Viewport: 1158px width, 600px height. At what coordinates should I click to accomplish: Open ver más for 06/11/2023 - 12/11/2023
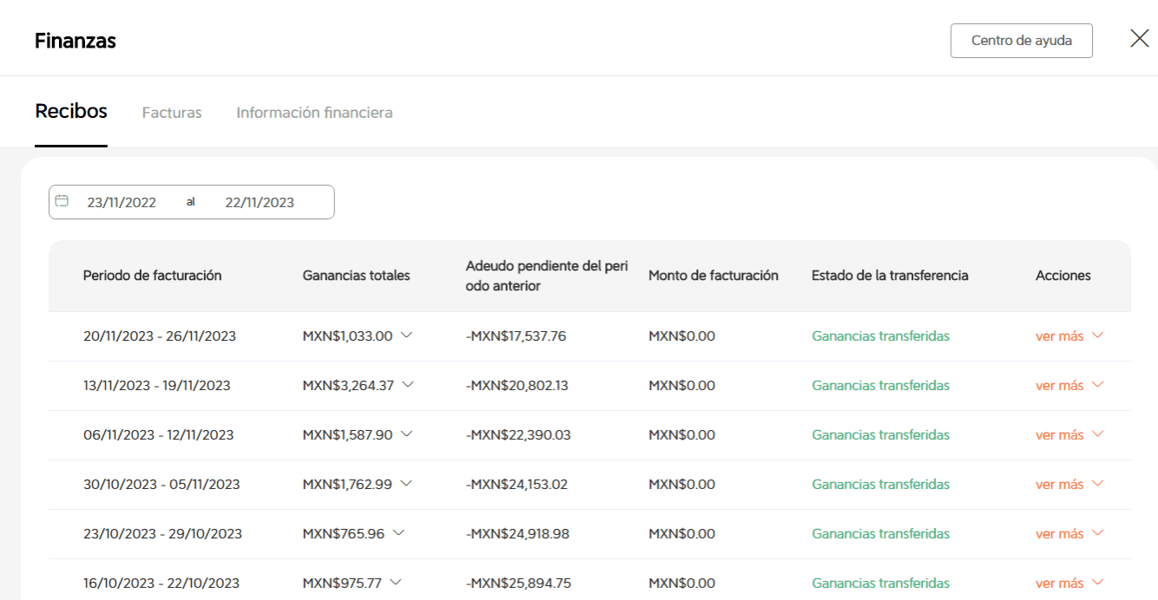click(x=1068, y=435)
